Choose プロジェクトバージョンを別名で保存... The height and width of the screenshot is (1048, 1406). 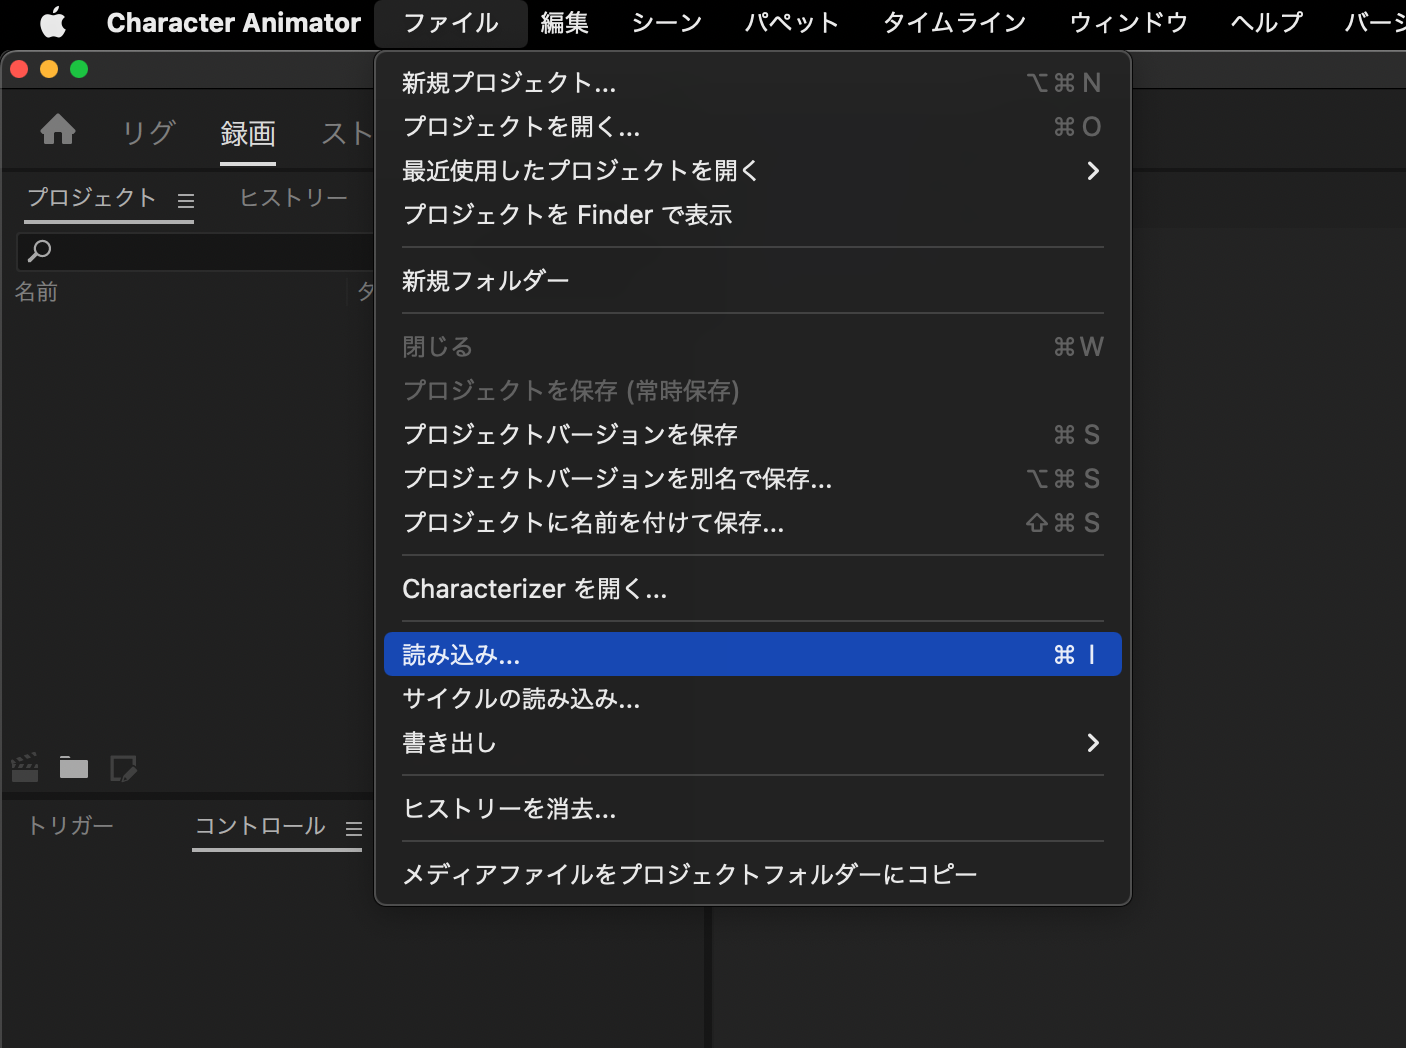tap(752, 479)
